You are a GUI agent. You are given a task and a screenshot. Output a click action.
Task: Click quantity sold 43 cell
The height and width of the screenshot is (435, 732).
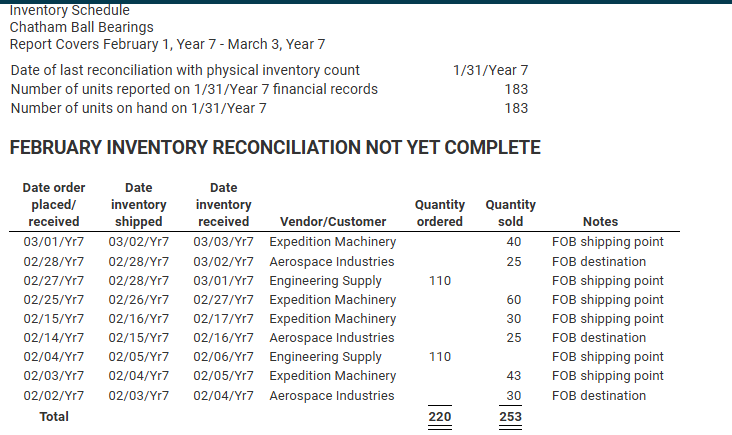click(x=514, y=376)
